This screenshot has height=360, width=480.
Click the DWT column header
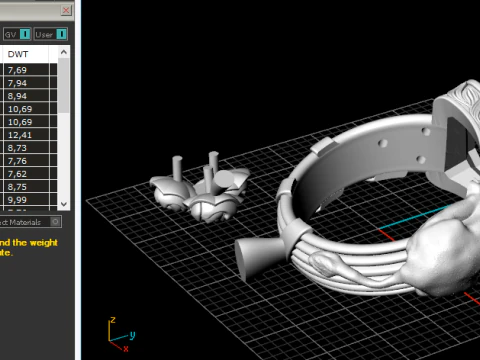[25, 54]
